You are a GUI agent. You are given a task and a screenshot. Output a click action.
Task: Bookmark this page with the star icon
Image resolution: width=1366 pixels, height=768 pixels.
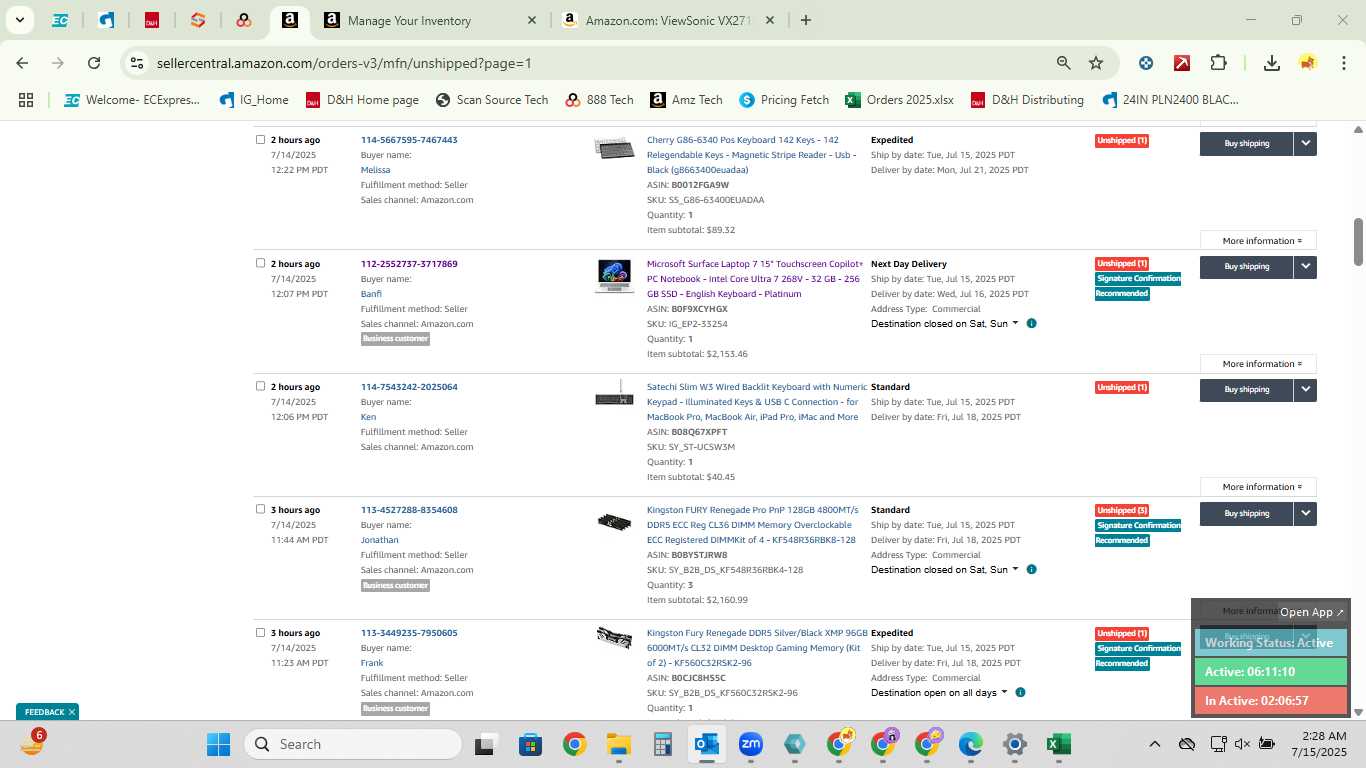(1096, 63)
